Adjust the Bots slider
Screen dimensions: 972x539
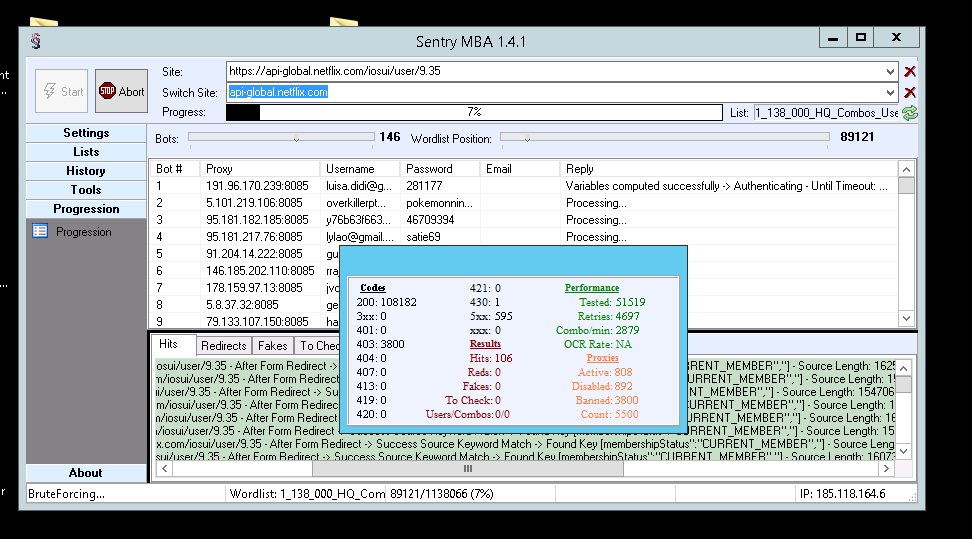296,138
